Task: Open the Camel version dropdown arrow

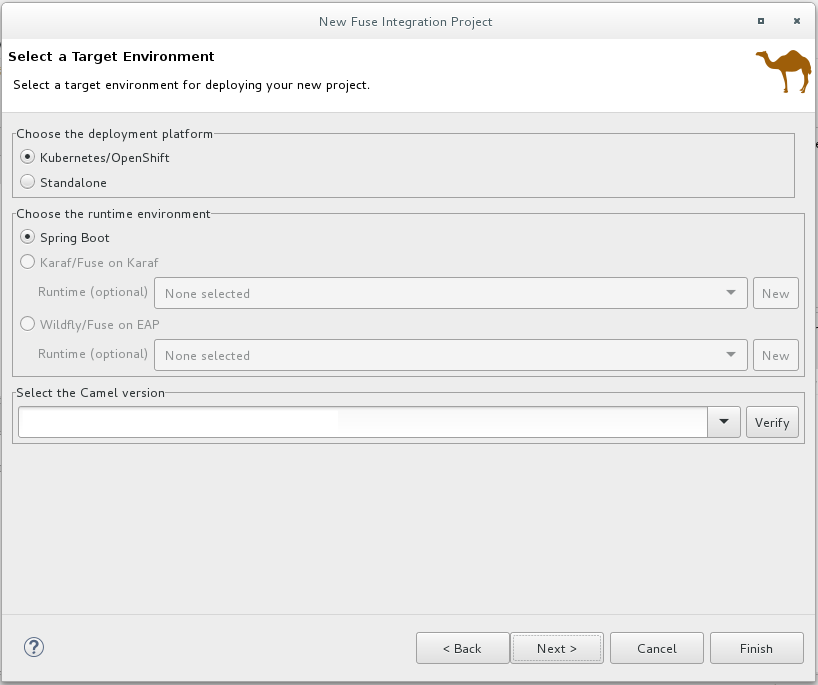Action: point(723,422)
